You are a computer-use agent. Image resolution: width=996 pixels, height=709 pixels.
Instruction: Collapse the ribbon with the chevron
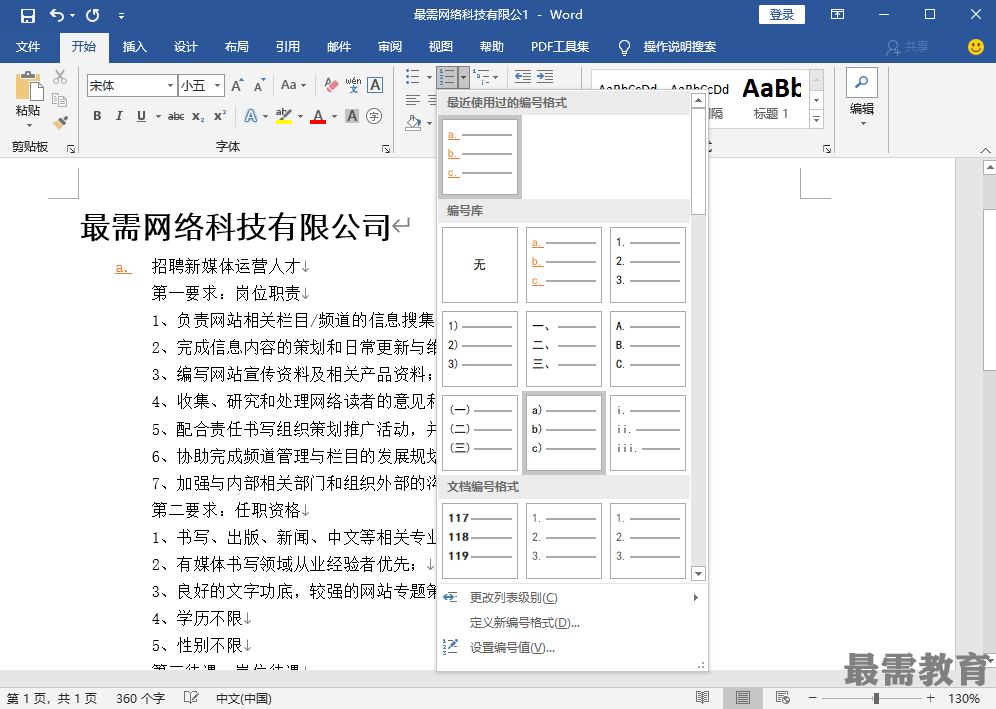point(985,150)
